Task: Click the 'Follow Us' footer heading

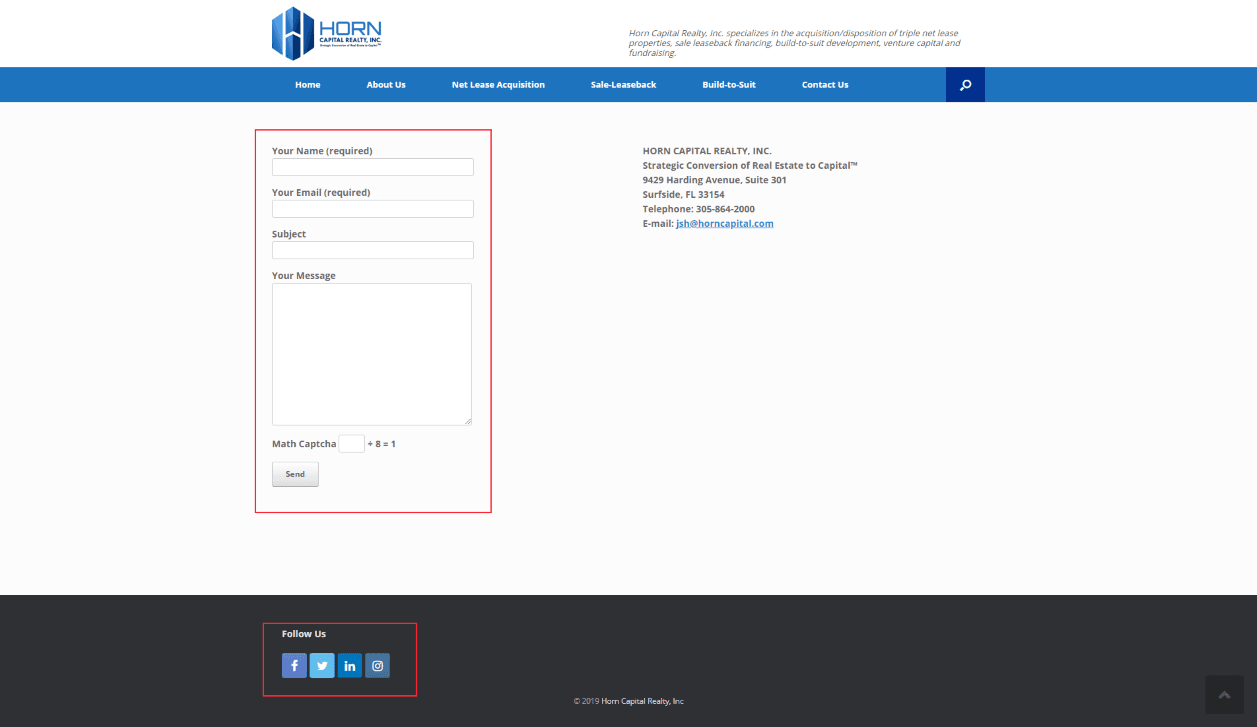Action: (x=304, y=634)
